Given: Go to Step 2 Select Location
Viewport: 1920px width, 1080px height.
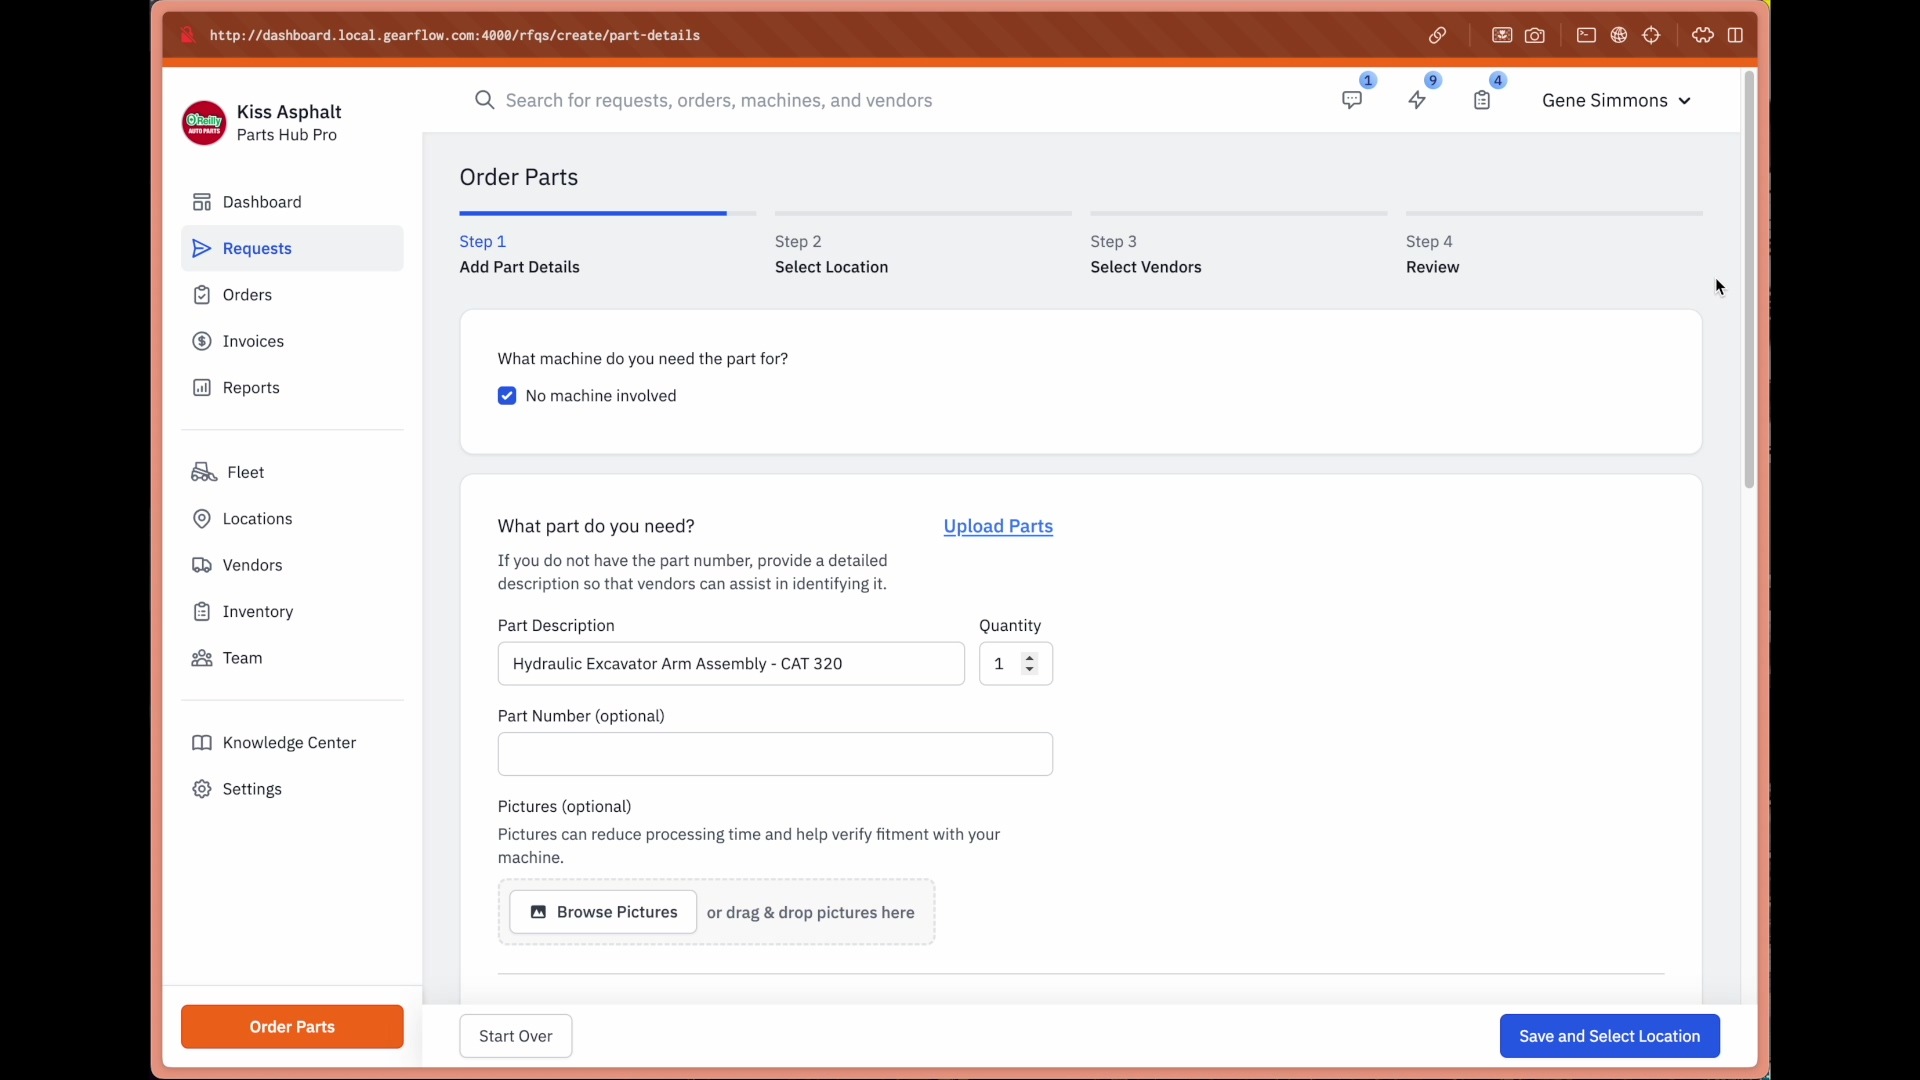Looking at the screenshot, I should point(831,255).
